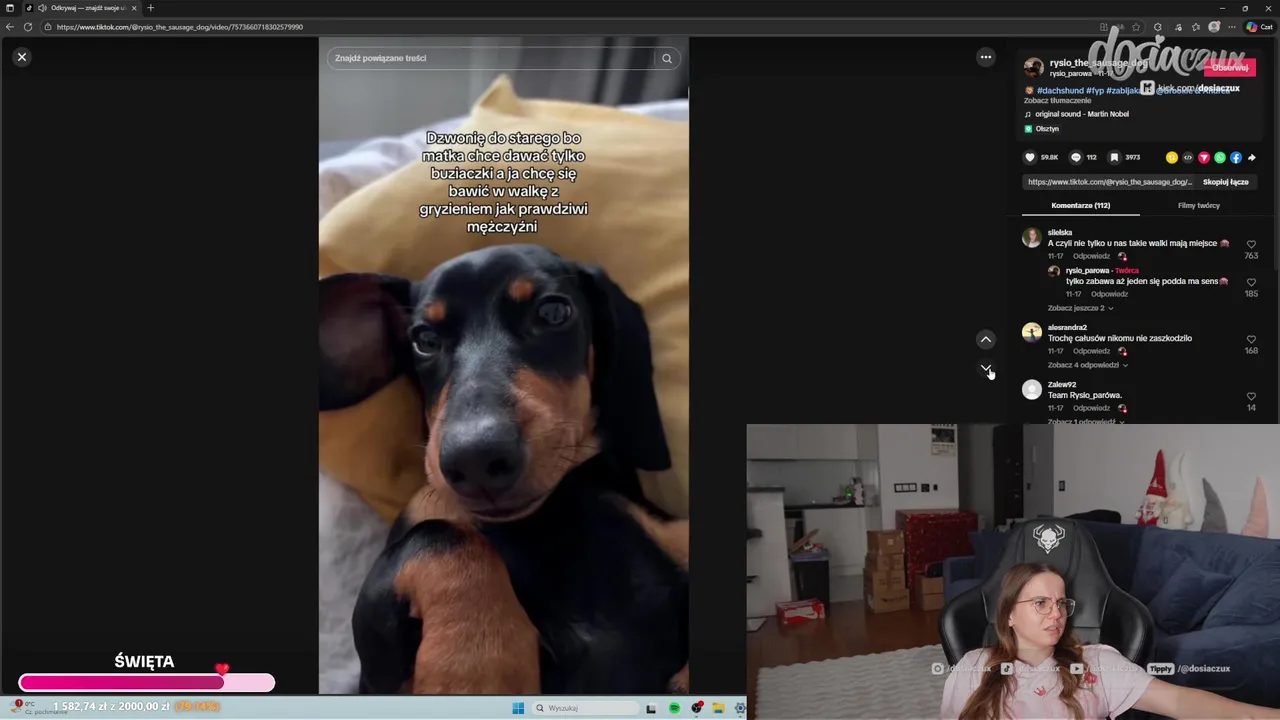This screenshot has width=1280, height=720.
Task: Open Zalew92's profile avatar
Action: 1032,390
